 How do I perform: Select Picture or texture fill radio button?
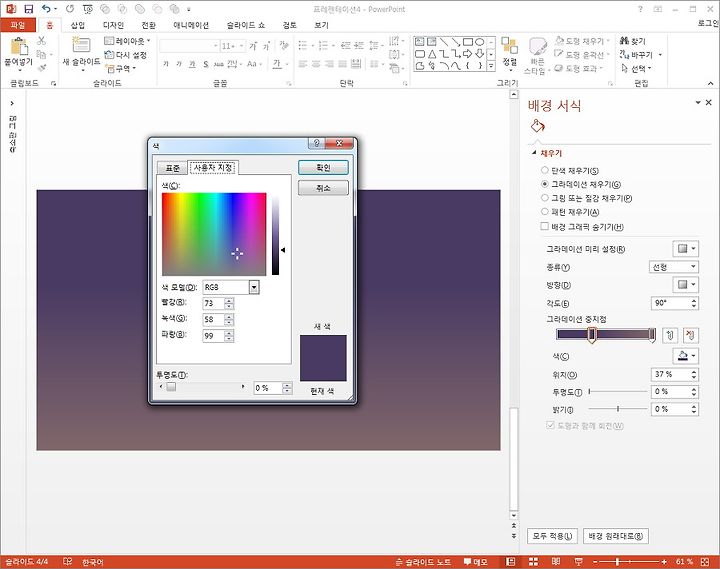click(545, 198)
